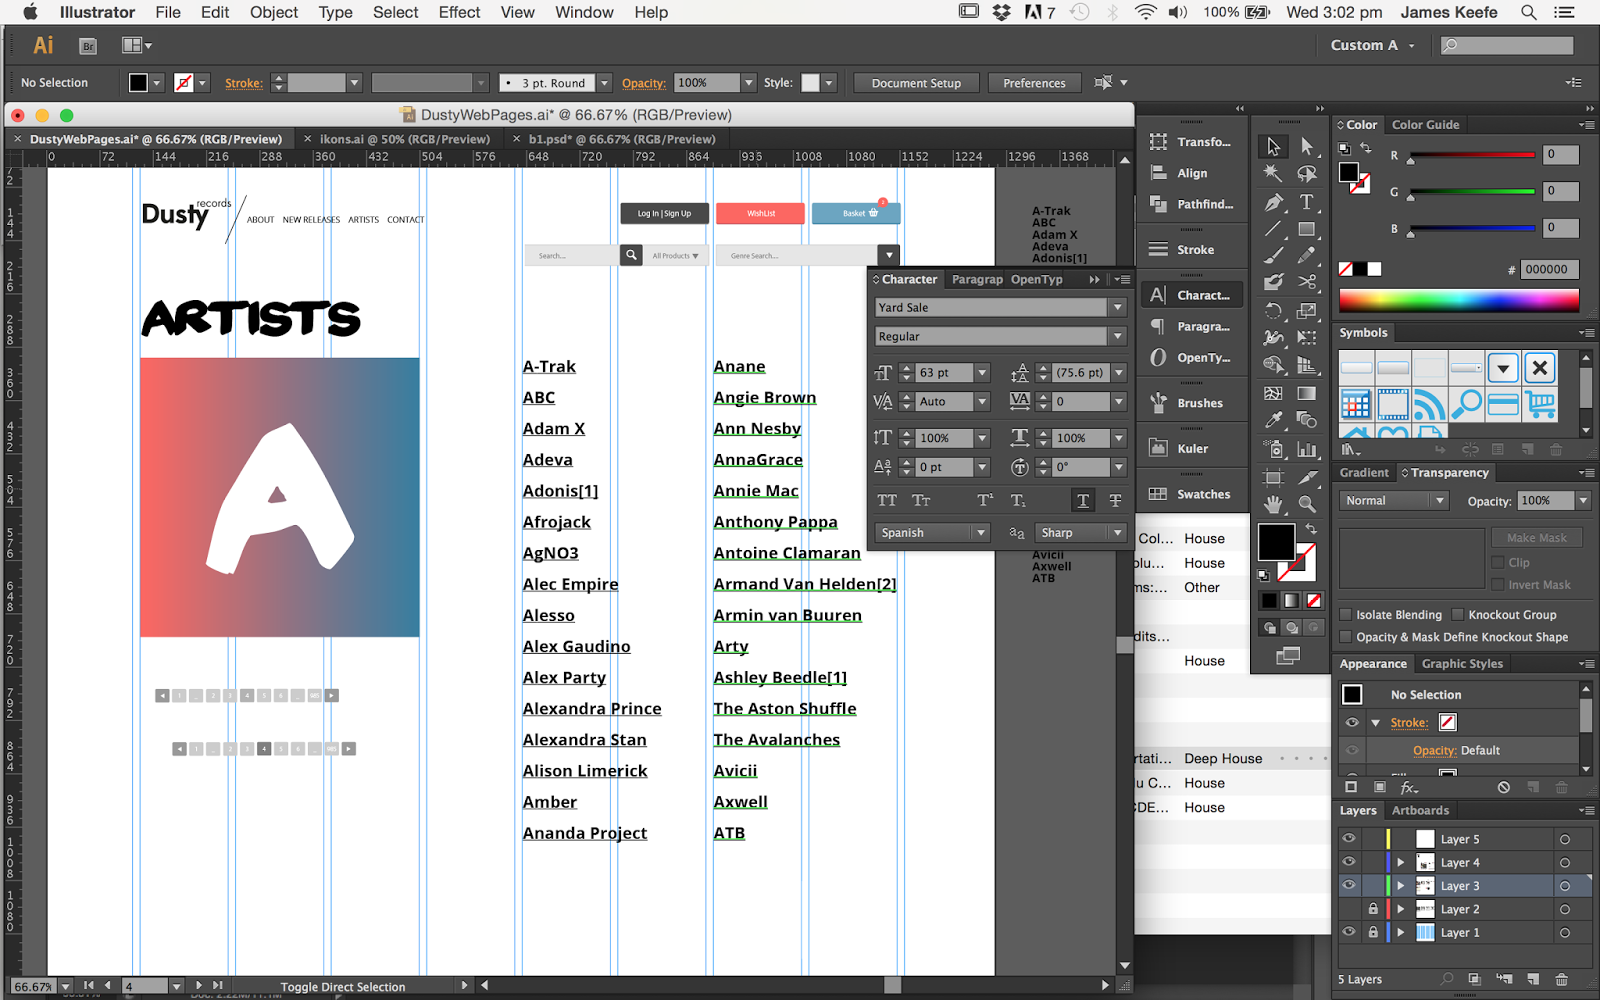Toggle strikethrough in the Character panel
This screenshot has height=1000, width=1600.
tap(1115, 500)
